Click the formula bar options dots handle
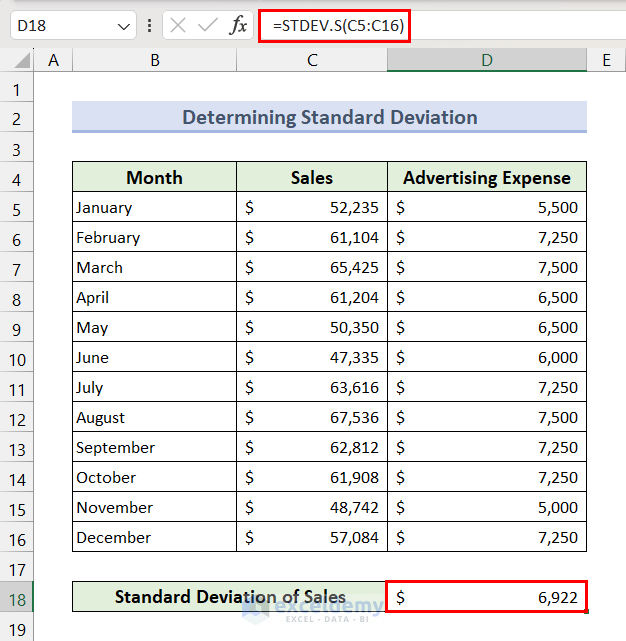Viewport: 626px width, 641px height. coord(149,26)
